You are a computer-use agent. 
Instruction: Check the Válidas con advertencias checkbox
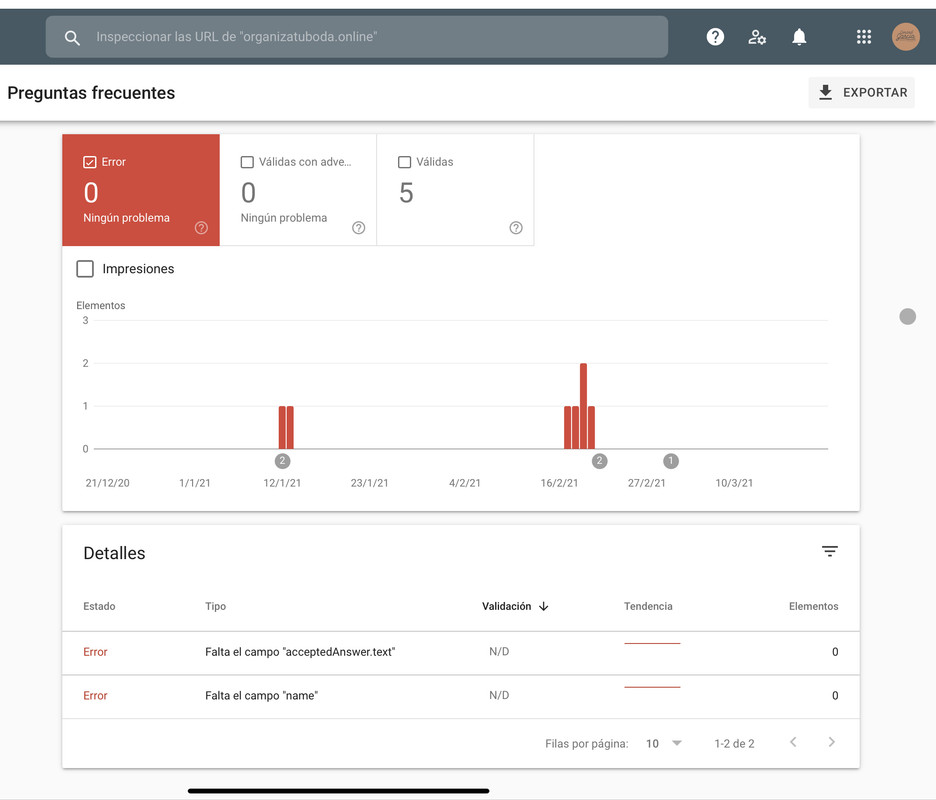pyautogui.click(x=247, y=162)
